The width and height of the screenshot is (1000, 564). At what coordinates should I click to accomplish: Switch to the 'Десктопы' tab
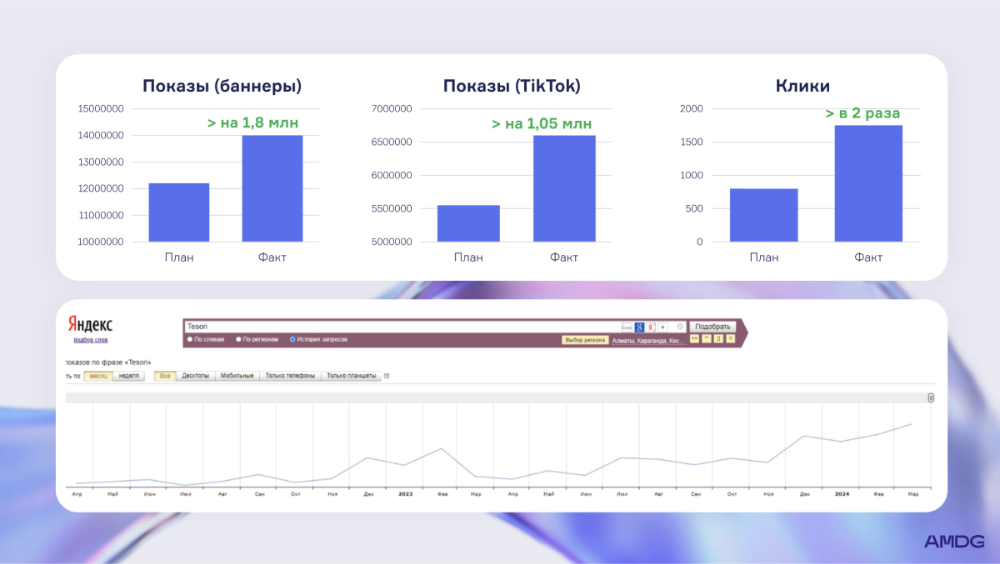pyautogui.click(x=195, y=376)
